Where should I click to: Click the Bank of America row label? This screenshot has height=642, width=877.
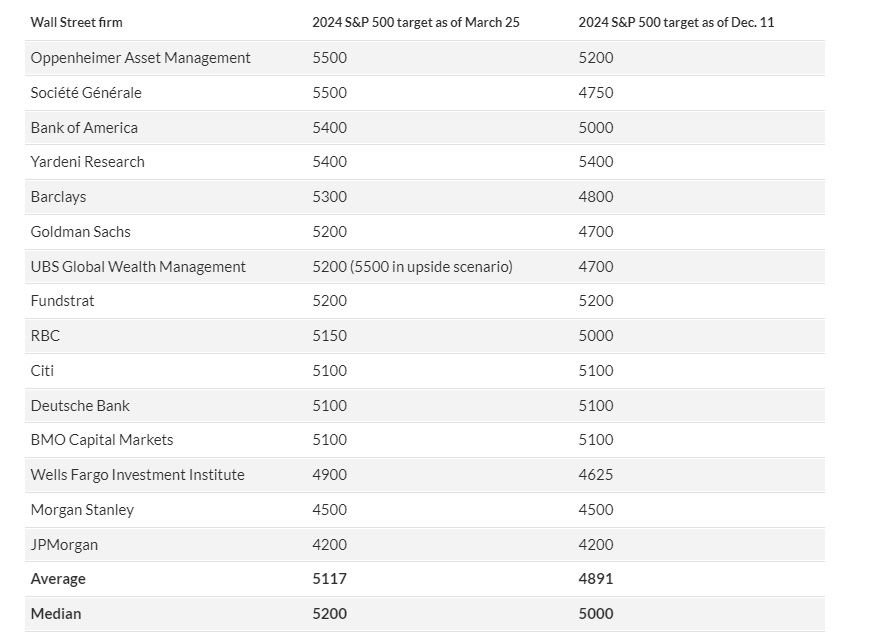pos(84,128)
